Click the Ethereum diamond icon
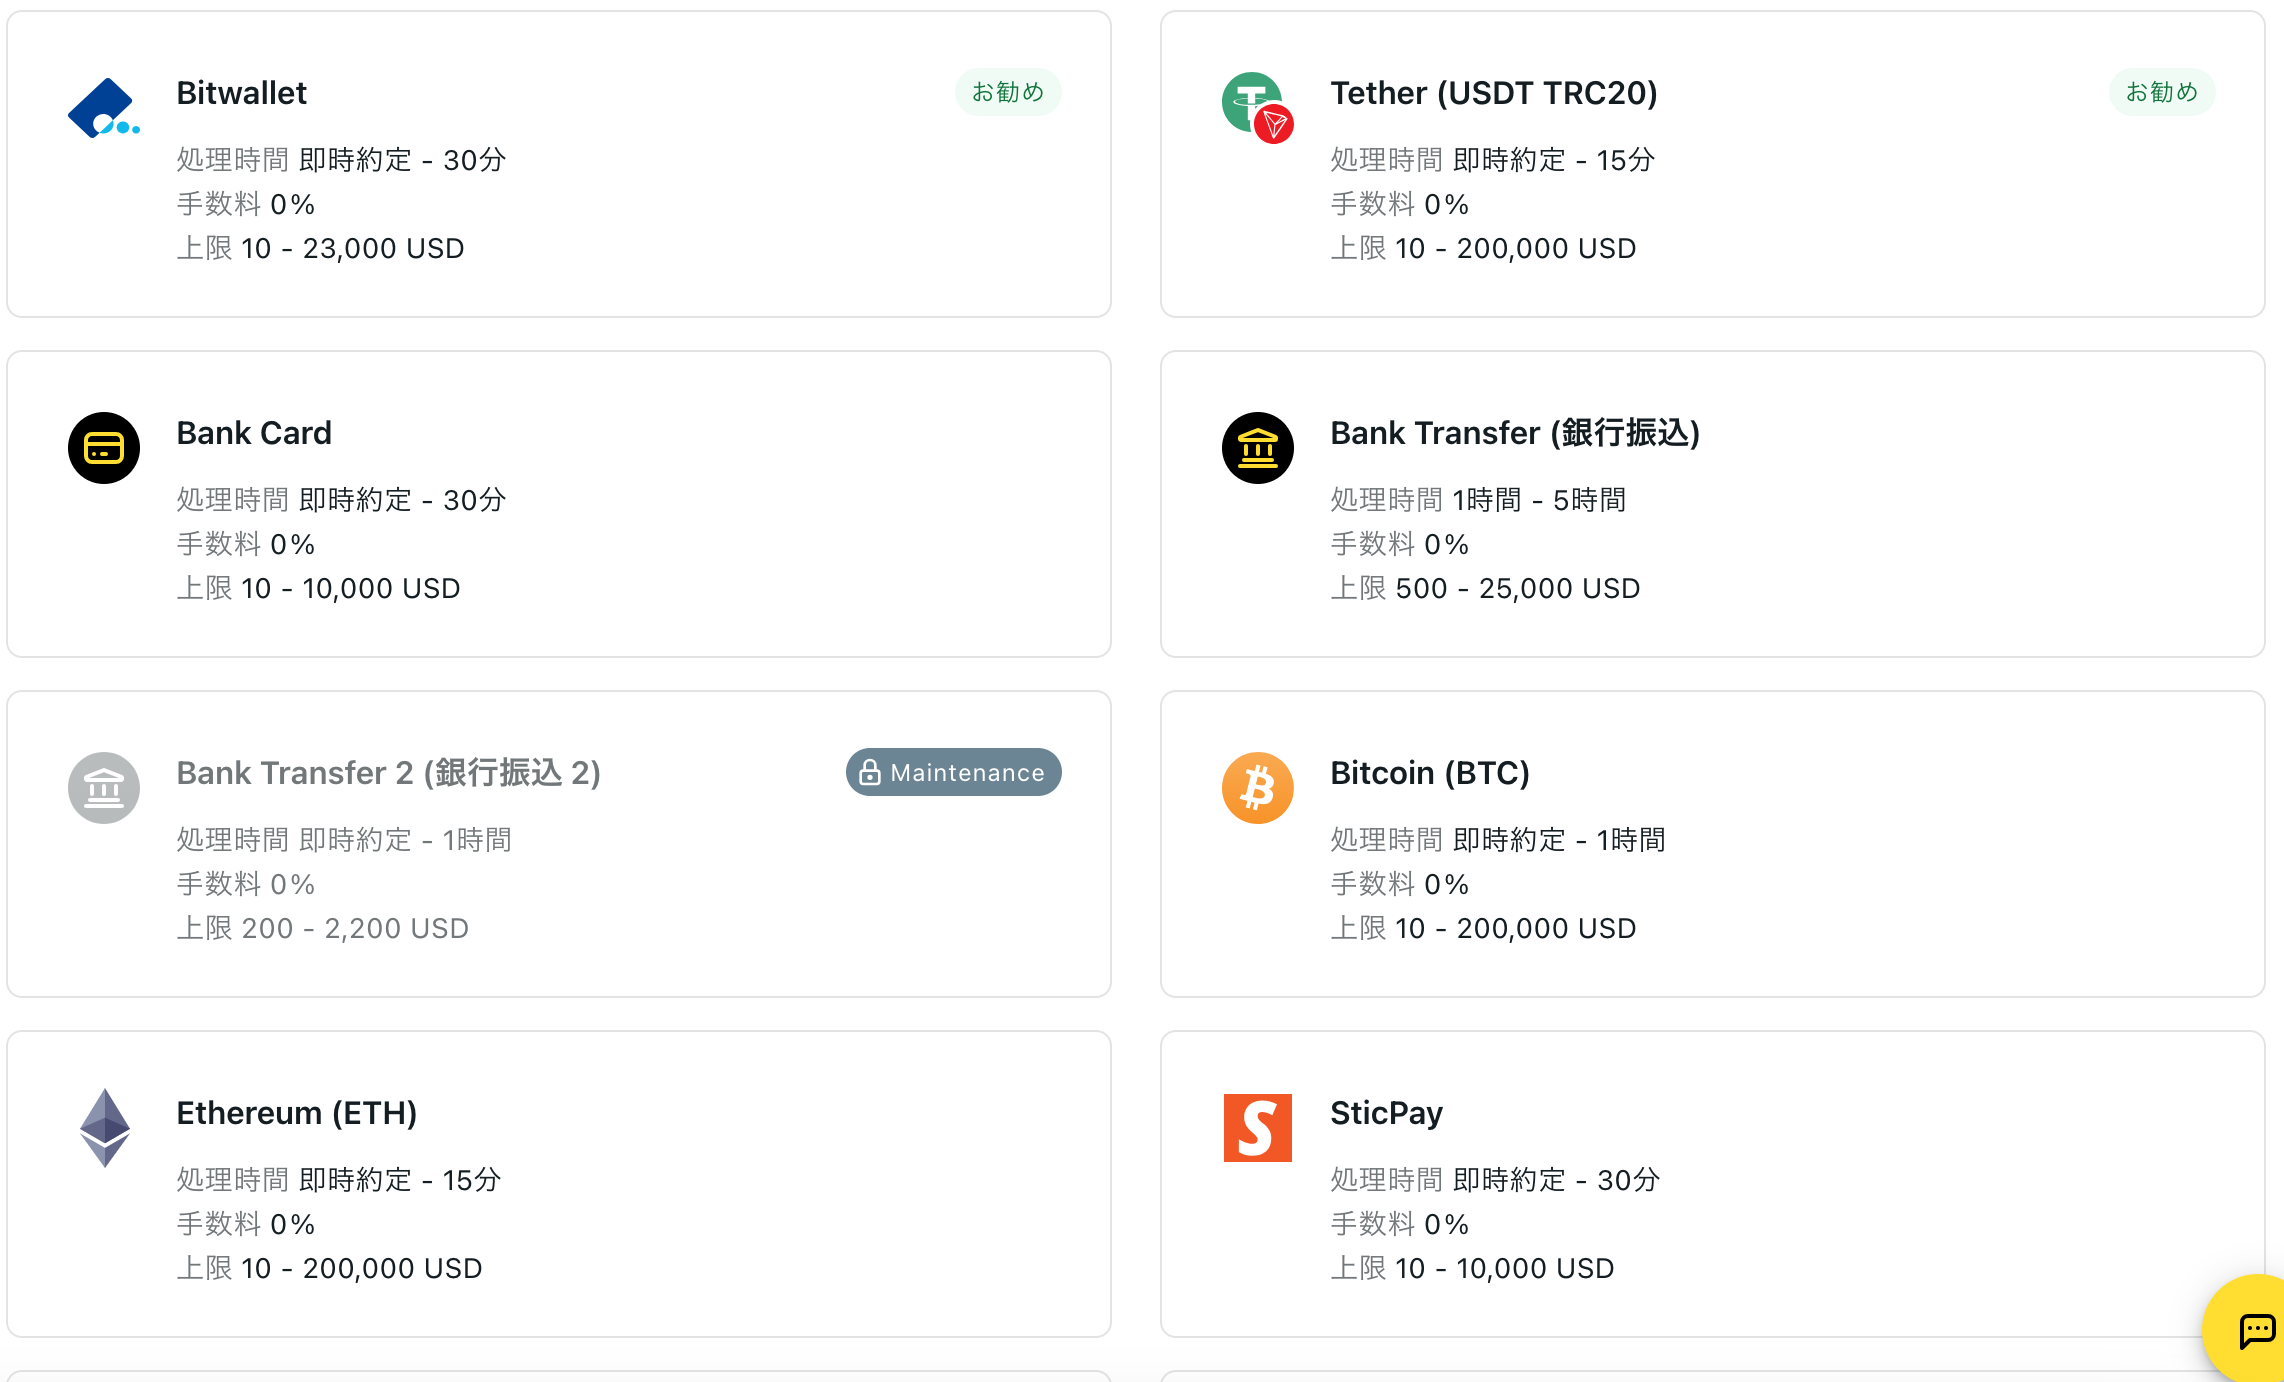2284x1382 pixels. 105,1128
